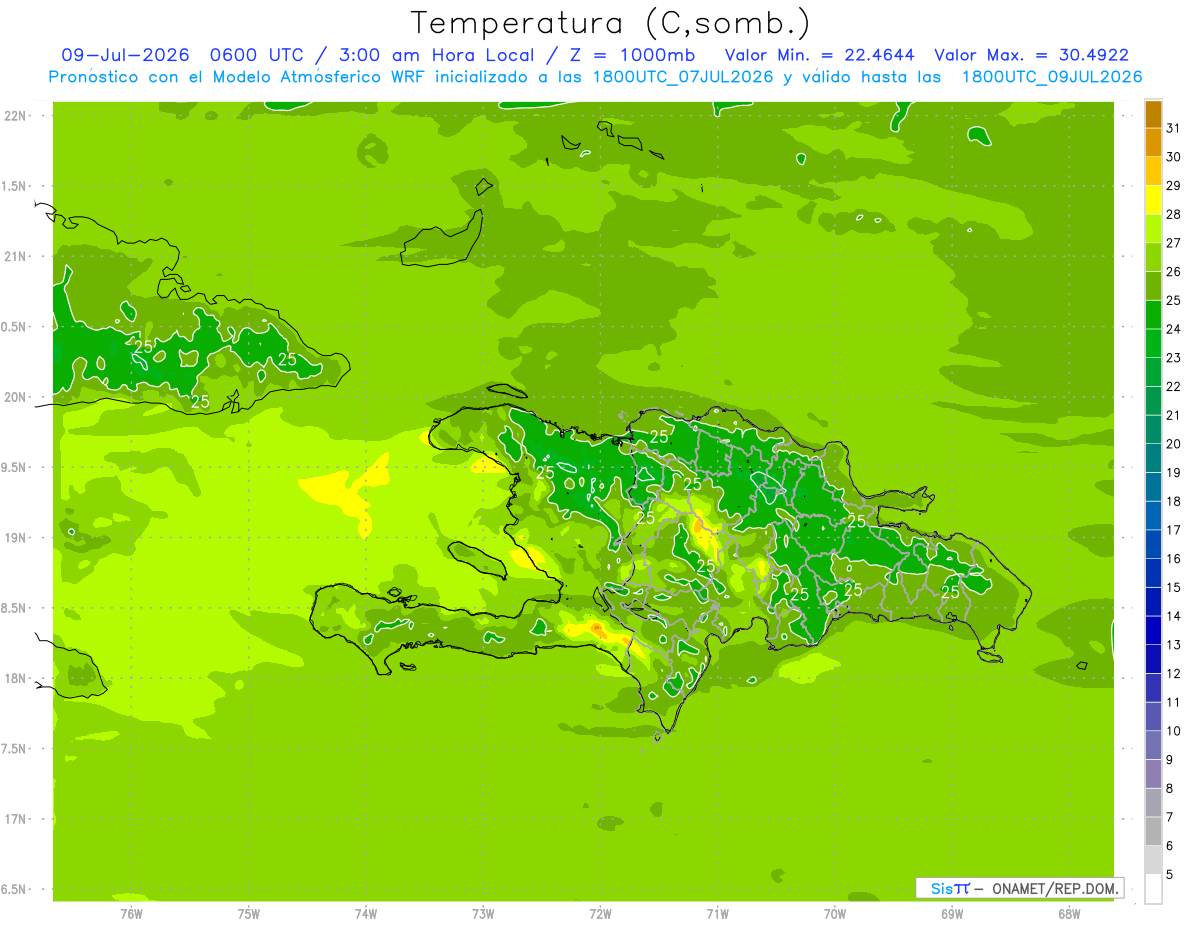Image resolution: width=1200 pixels, height=927 pixels.
Task: Click legend value 29
Action: (x=1174, y=186)
